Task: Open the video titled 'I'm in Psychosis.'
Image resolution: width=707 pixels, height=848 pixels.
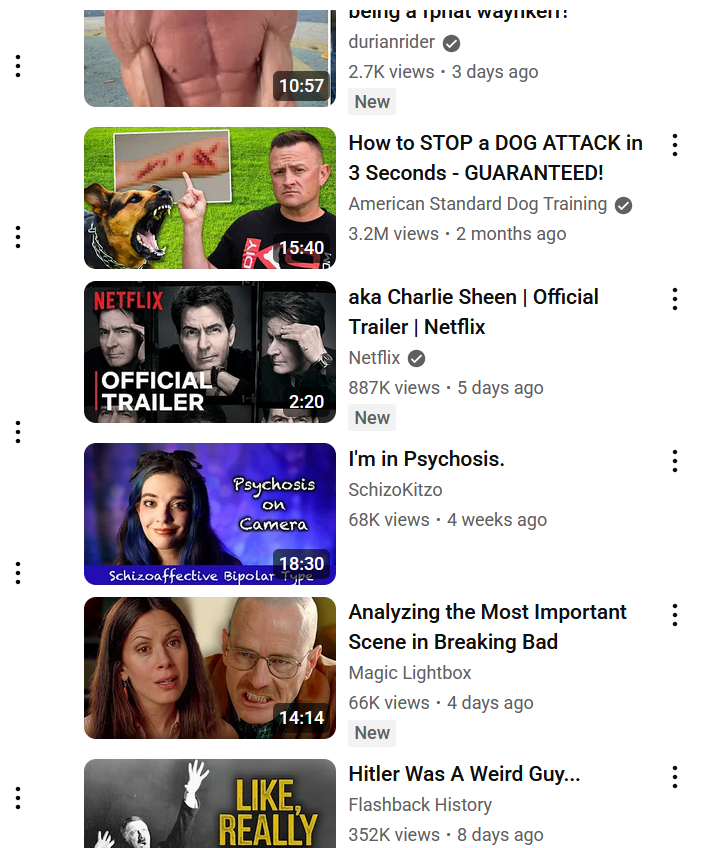Action: (426, 459)
